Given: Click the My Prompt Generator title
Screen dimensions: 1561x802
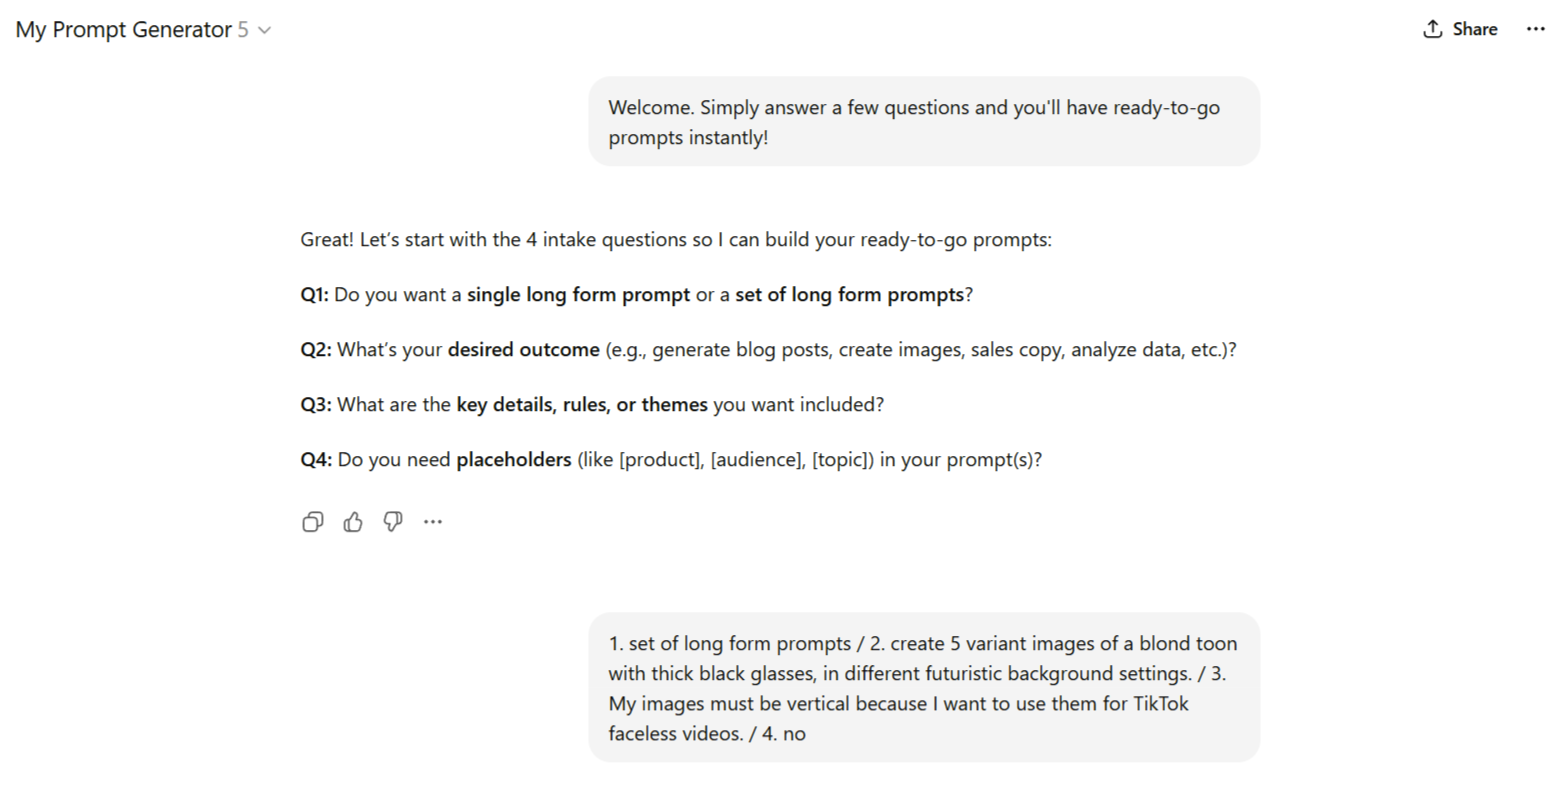Looking at the screenshot, I should point(123,30).
